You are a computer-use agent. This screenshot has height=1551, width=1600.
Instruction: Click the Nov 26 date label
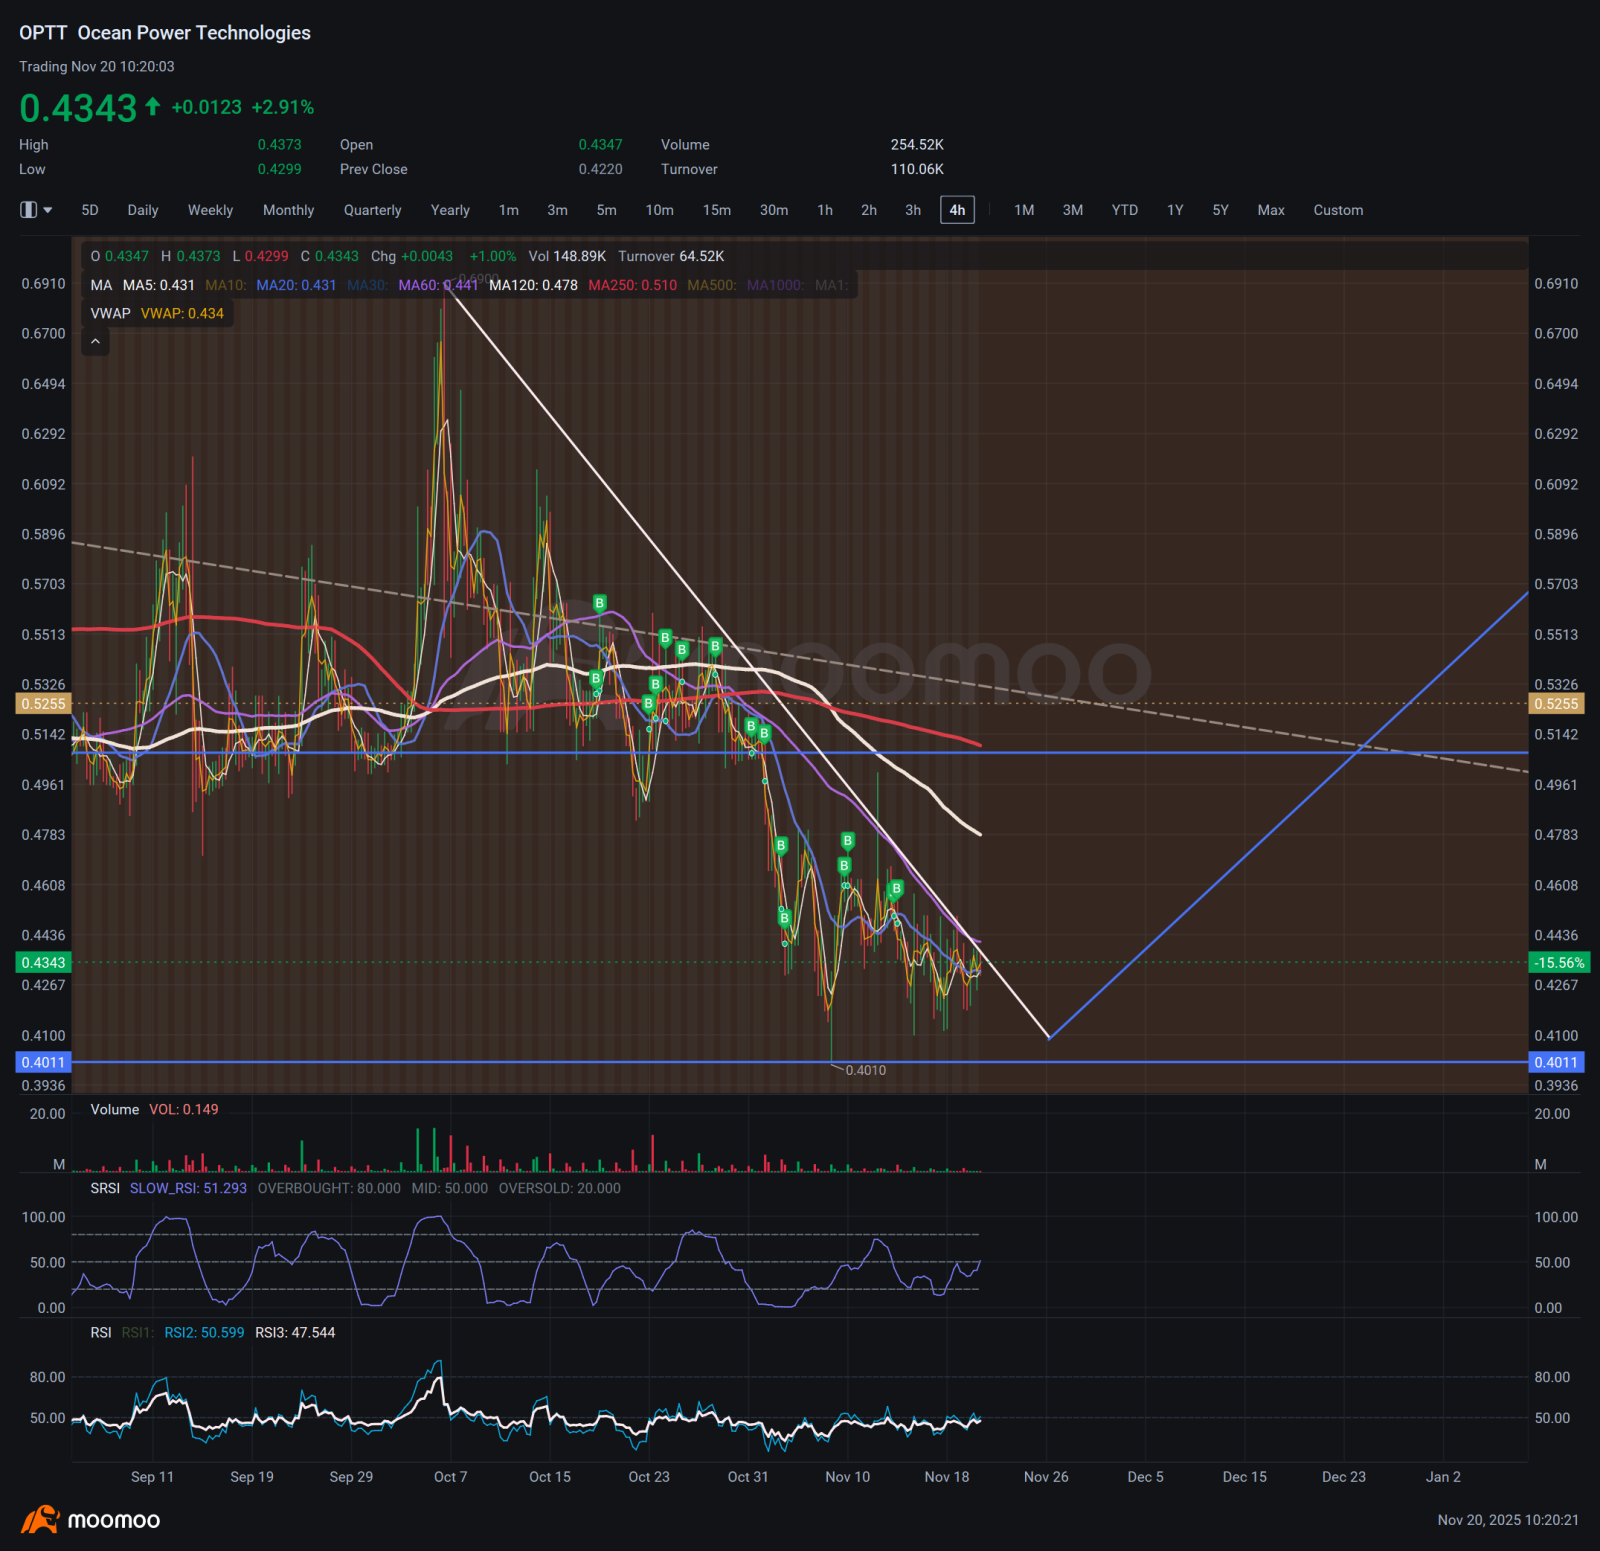click(x=1046, y=1477)
